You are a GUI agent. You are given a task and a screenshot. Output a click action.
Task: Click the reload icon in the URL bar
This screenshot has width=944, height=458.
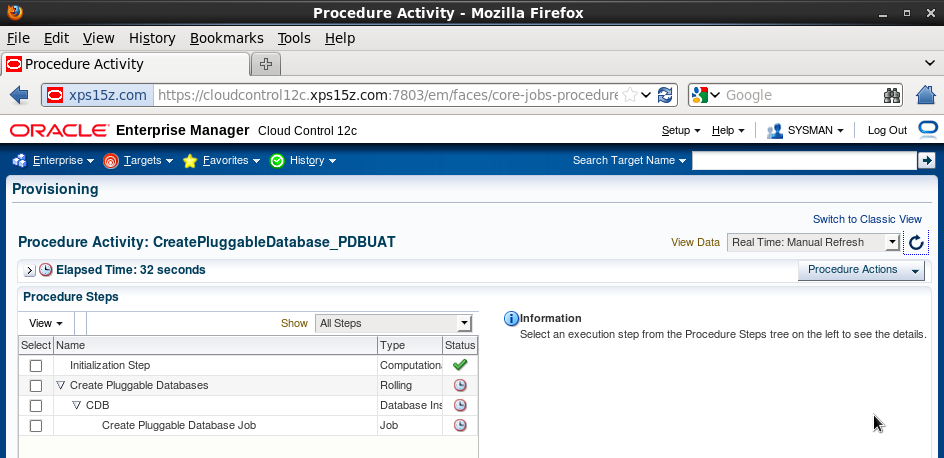pyautogui.click(x=666, y=95)
